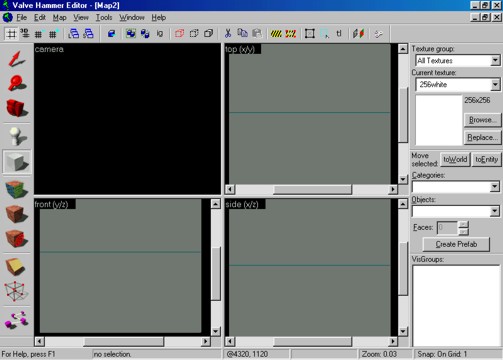This screenshot has width=503, height=360.
Task: Click the larger grid size button
Action: click(53, 34)
